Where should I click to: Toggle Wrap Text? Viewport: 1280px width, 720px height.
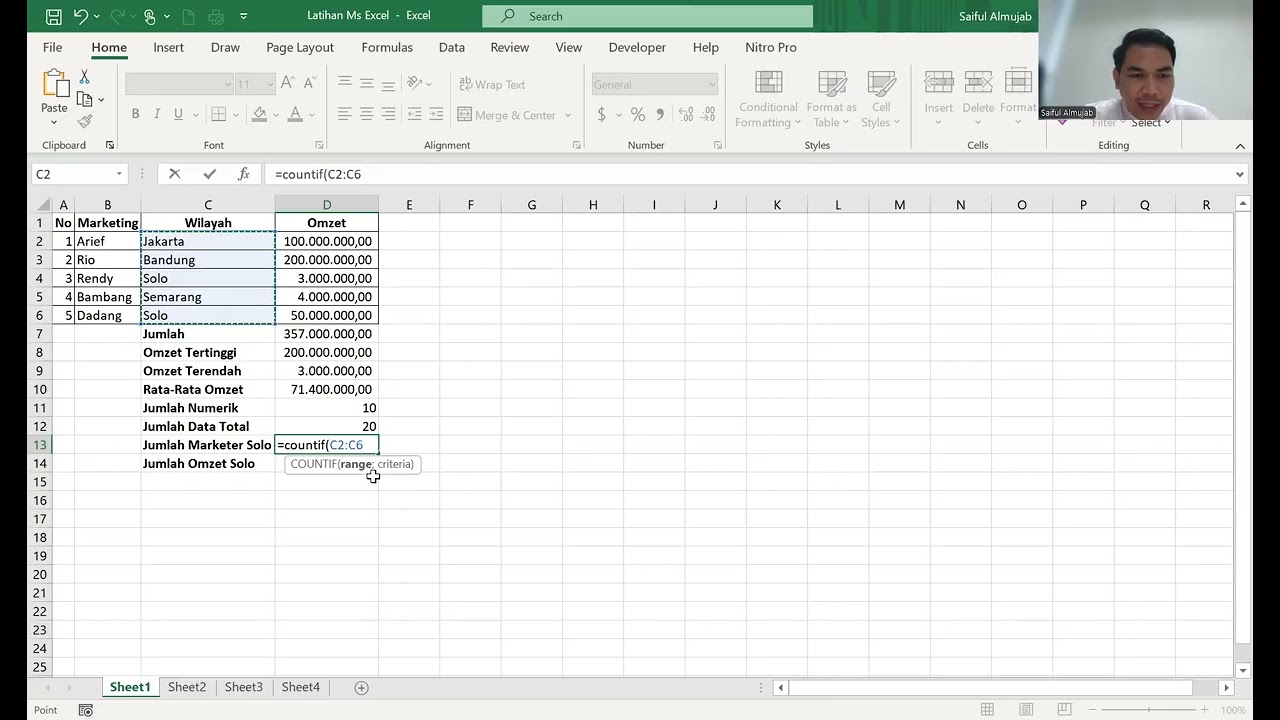492,84
